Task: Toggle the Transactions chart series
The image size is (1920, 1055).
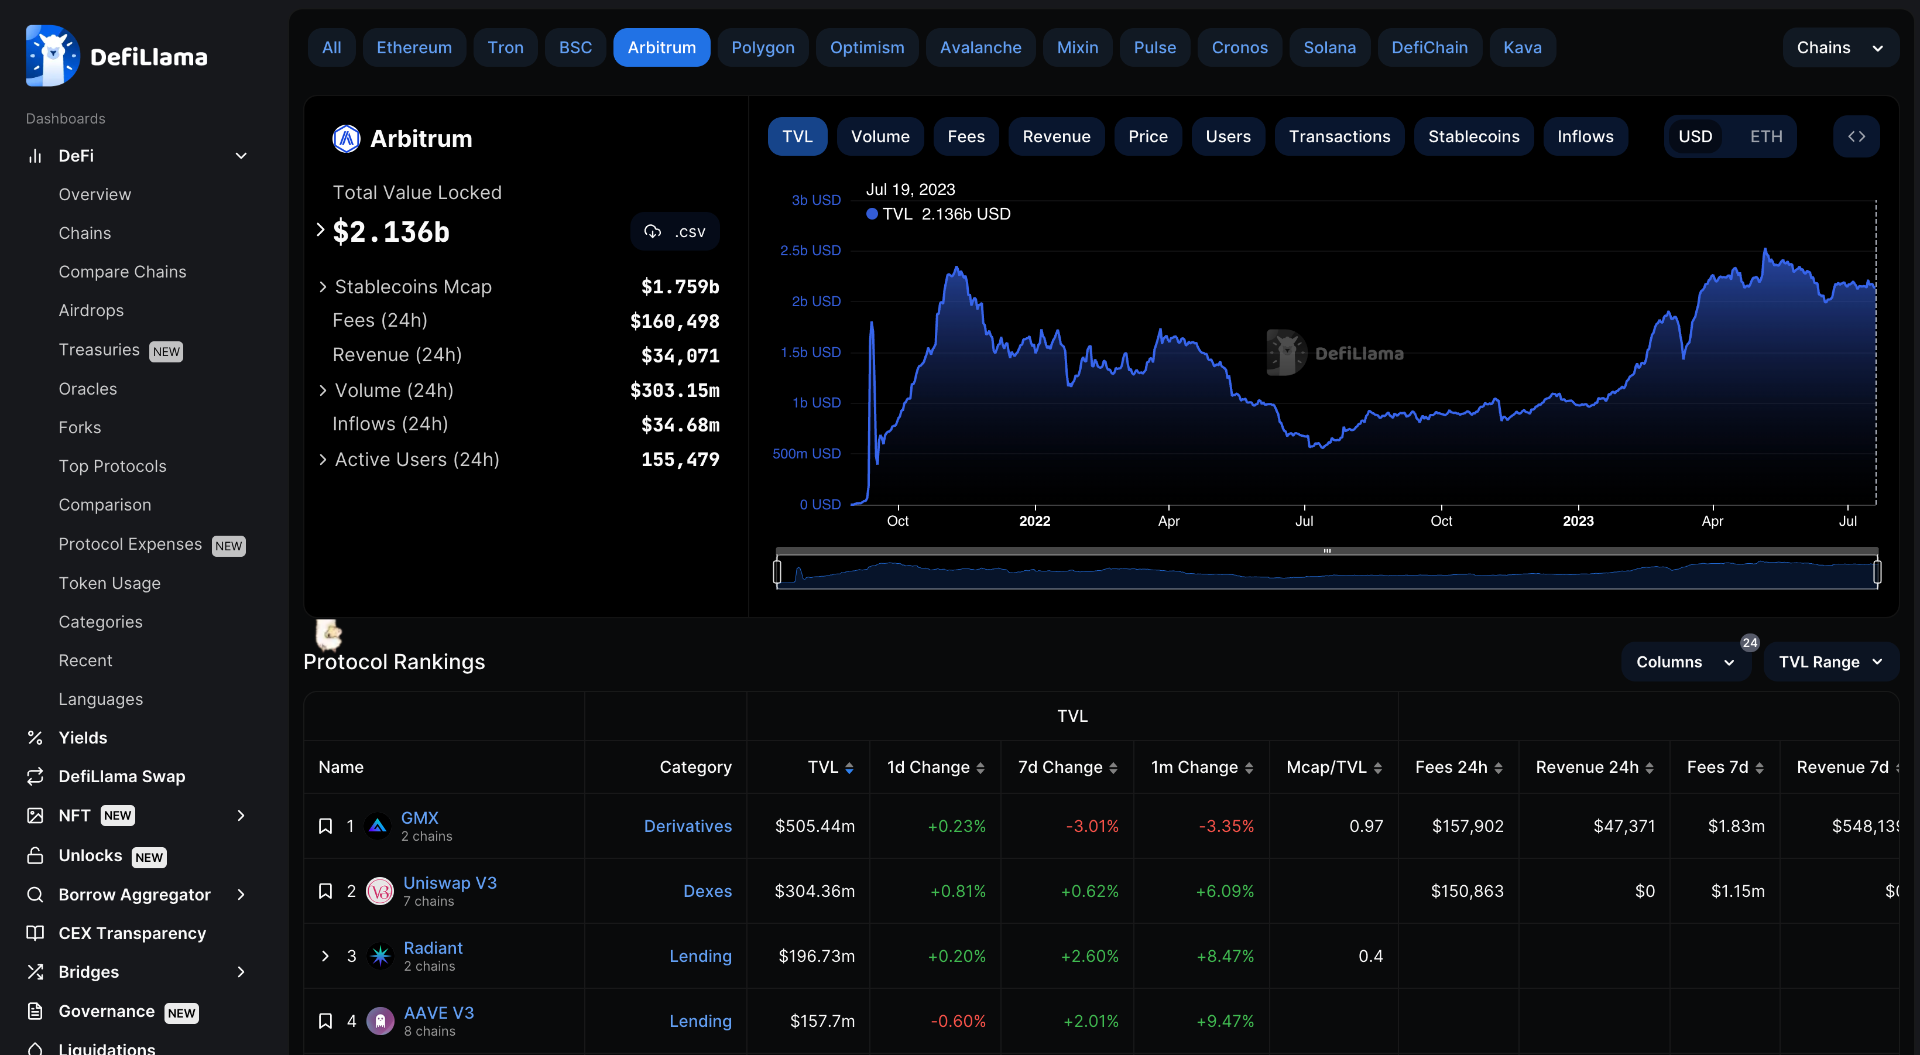Action: coord(1339,137)
